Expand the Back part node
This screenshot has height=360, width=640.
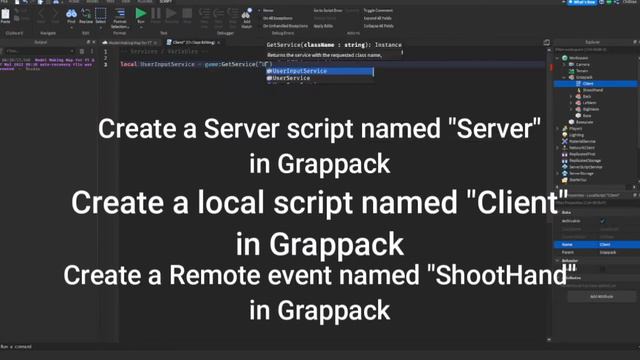click(x=571, y=96)
